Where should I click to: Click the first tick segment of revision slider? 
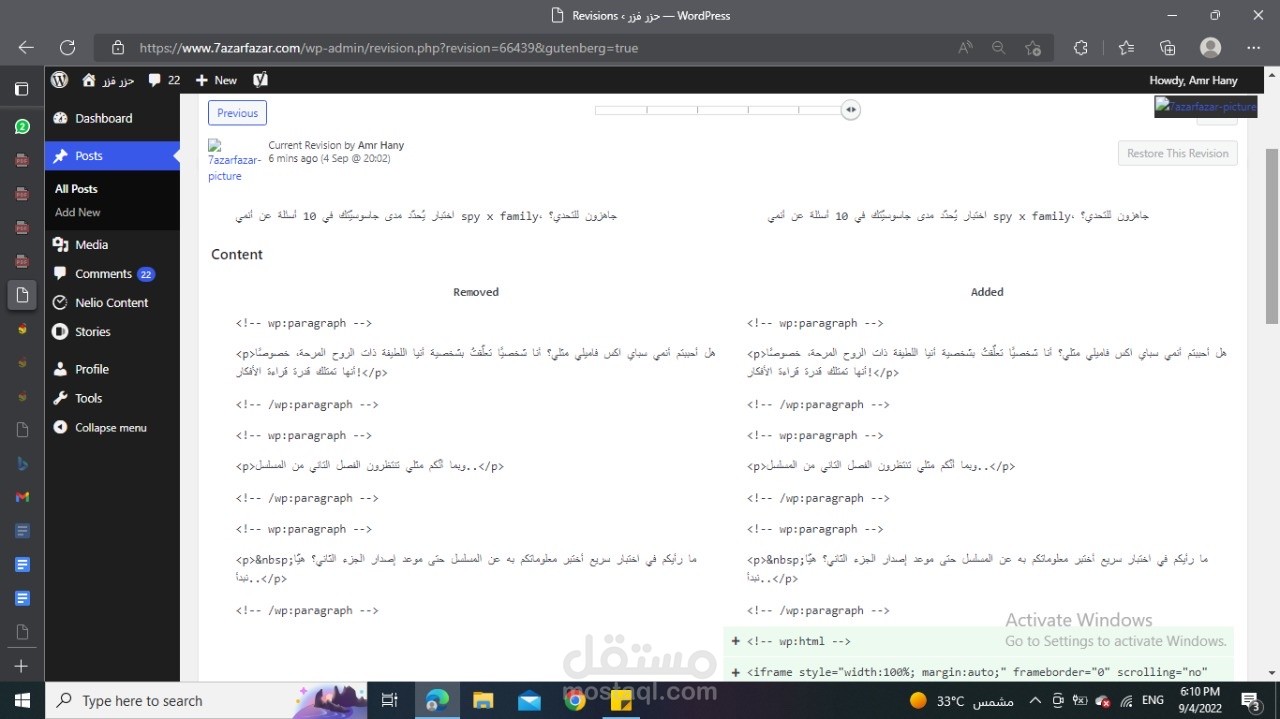click(620, 110)
